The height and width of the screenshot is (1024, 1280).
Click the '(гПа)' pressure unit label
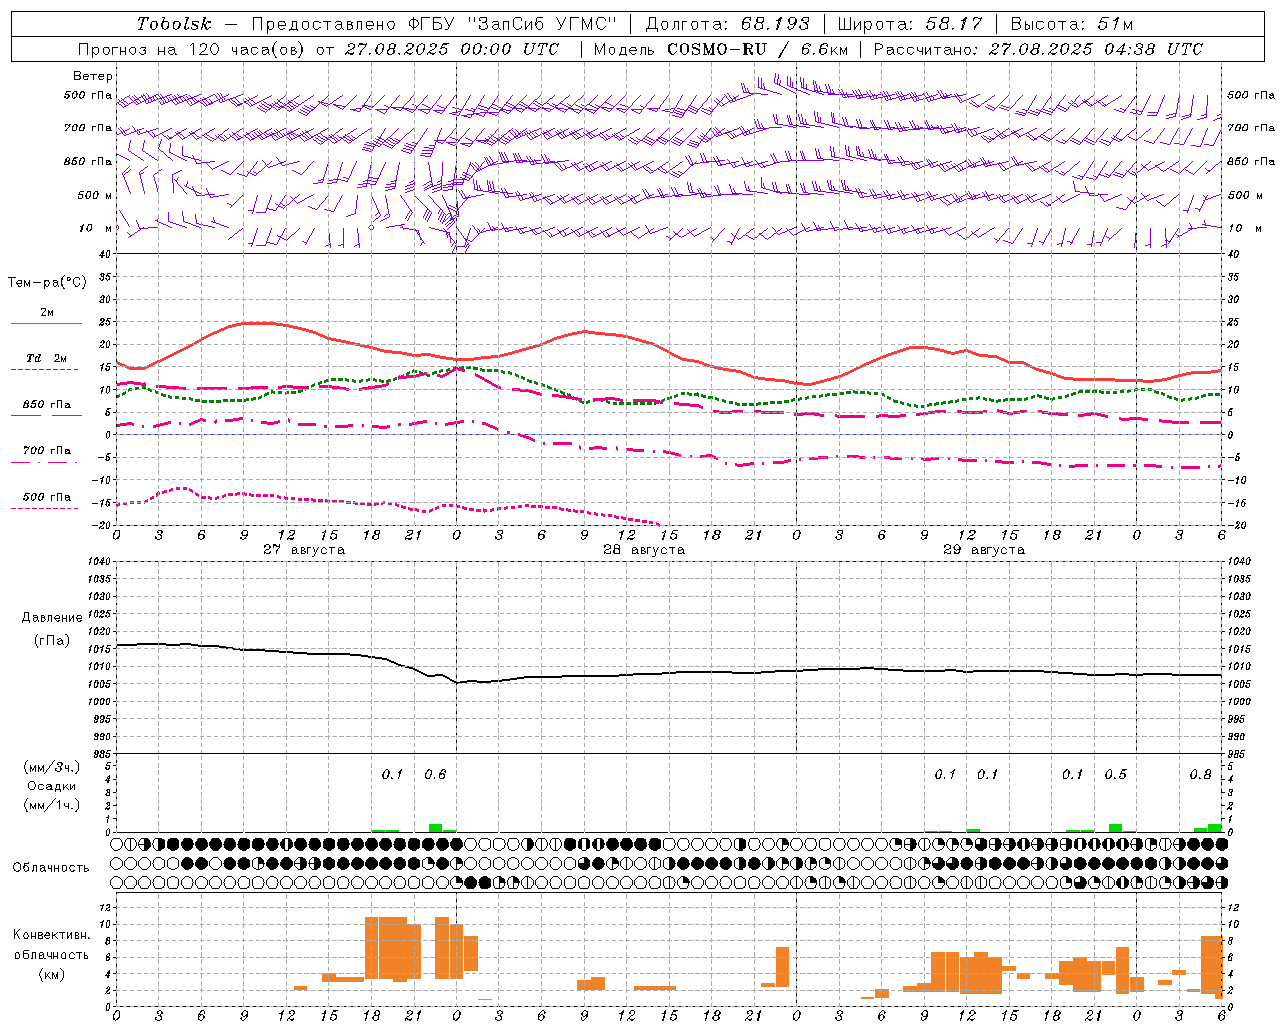point(50,640)
